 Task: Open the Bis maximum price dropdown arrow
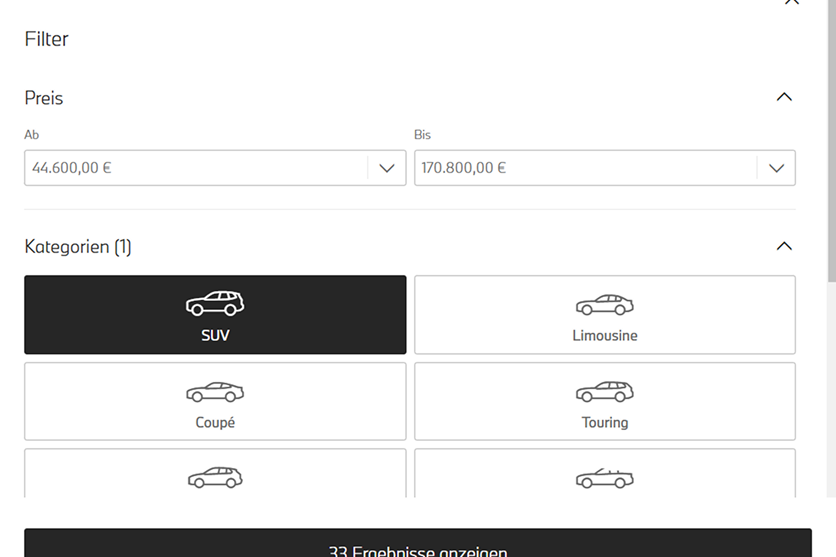[x=776, y=168]
